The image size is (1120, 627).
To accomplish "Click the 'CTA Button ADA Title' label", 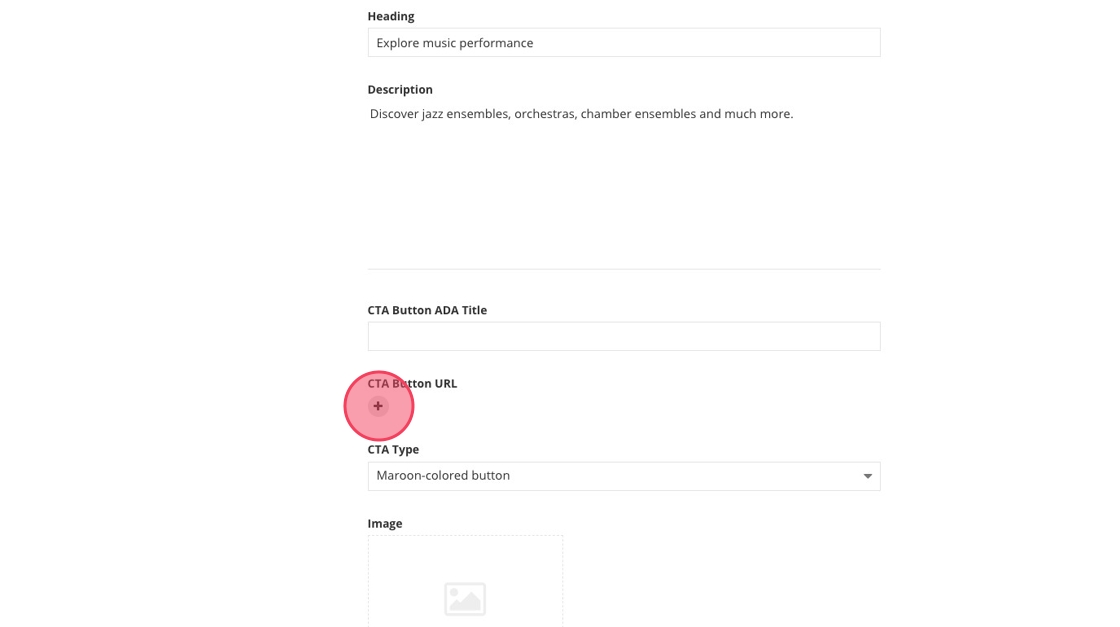I will click(x=427, y=310).
